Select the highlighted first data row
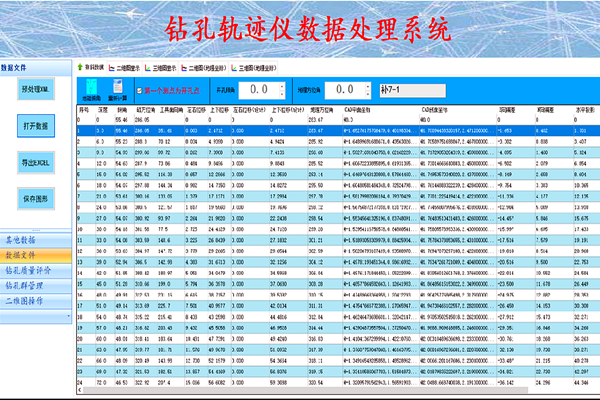 (300, 130)
